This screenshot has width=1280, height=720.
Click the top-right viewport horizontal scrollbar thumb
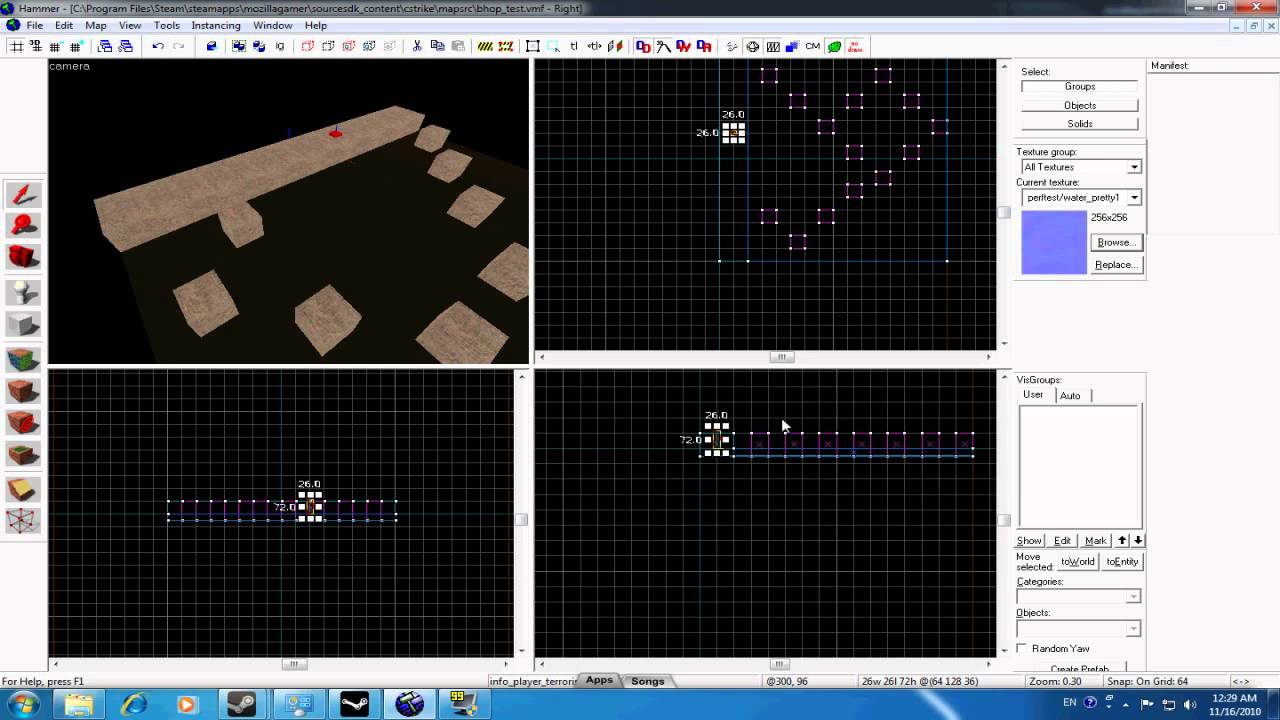[782, 357]
